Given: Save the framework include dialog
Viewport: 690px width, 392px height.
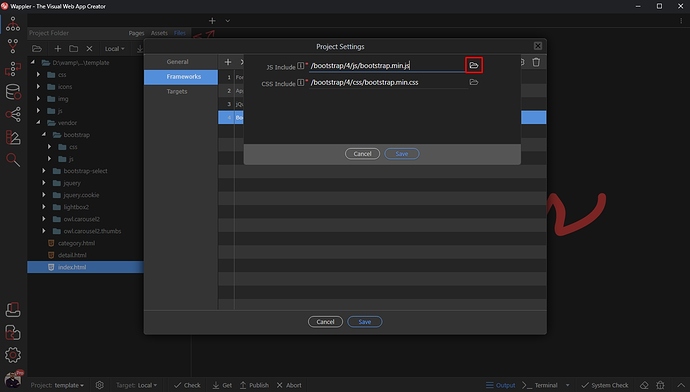Looking at the screenshot, I should pos(402,154).
